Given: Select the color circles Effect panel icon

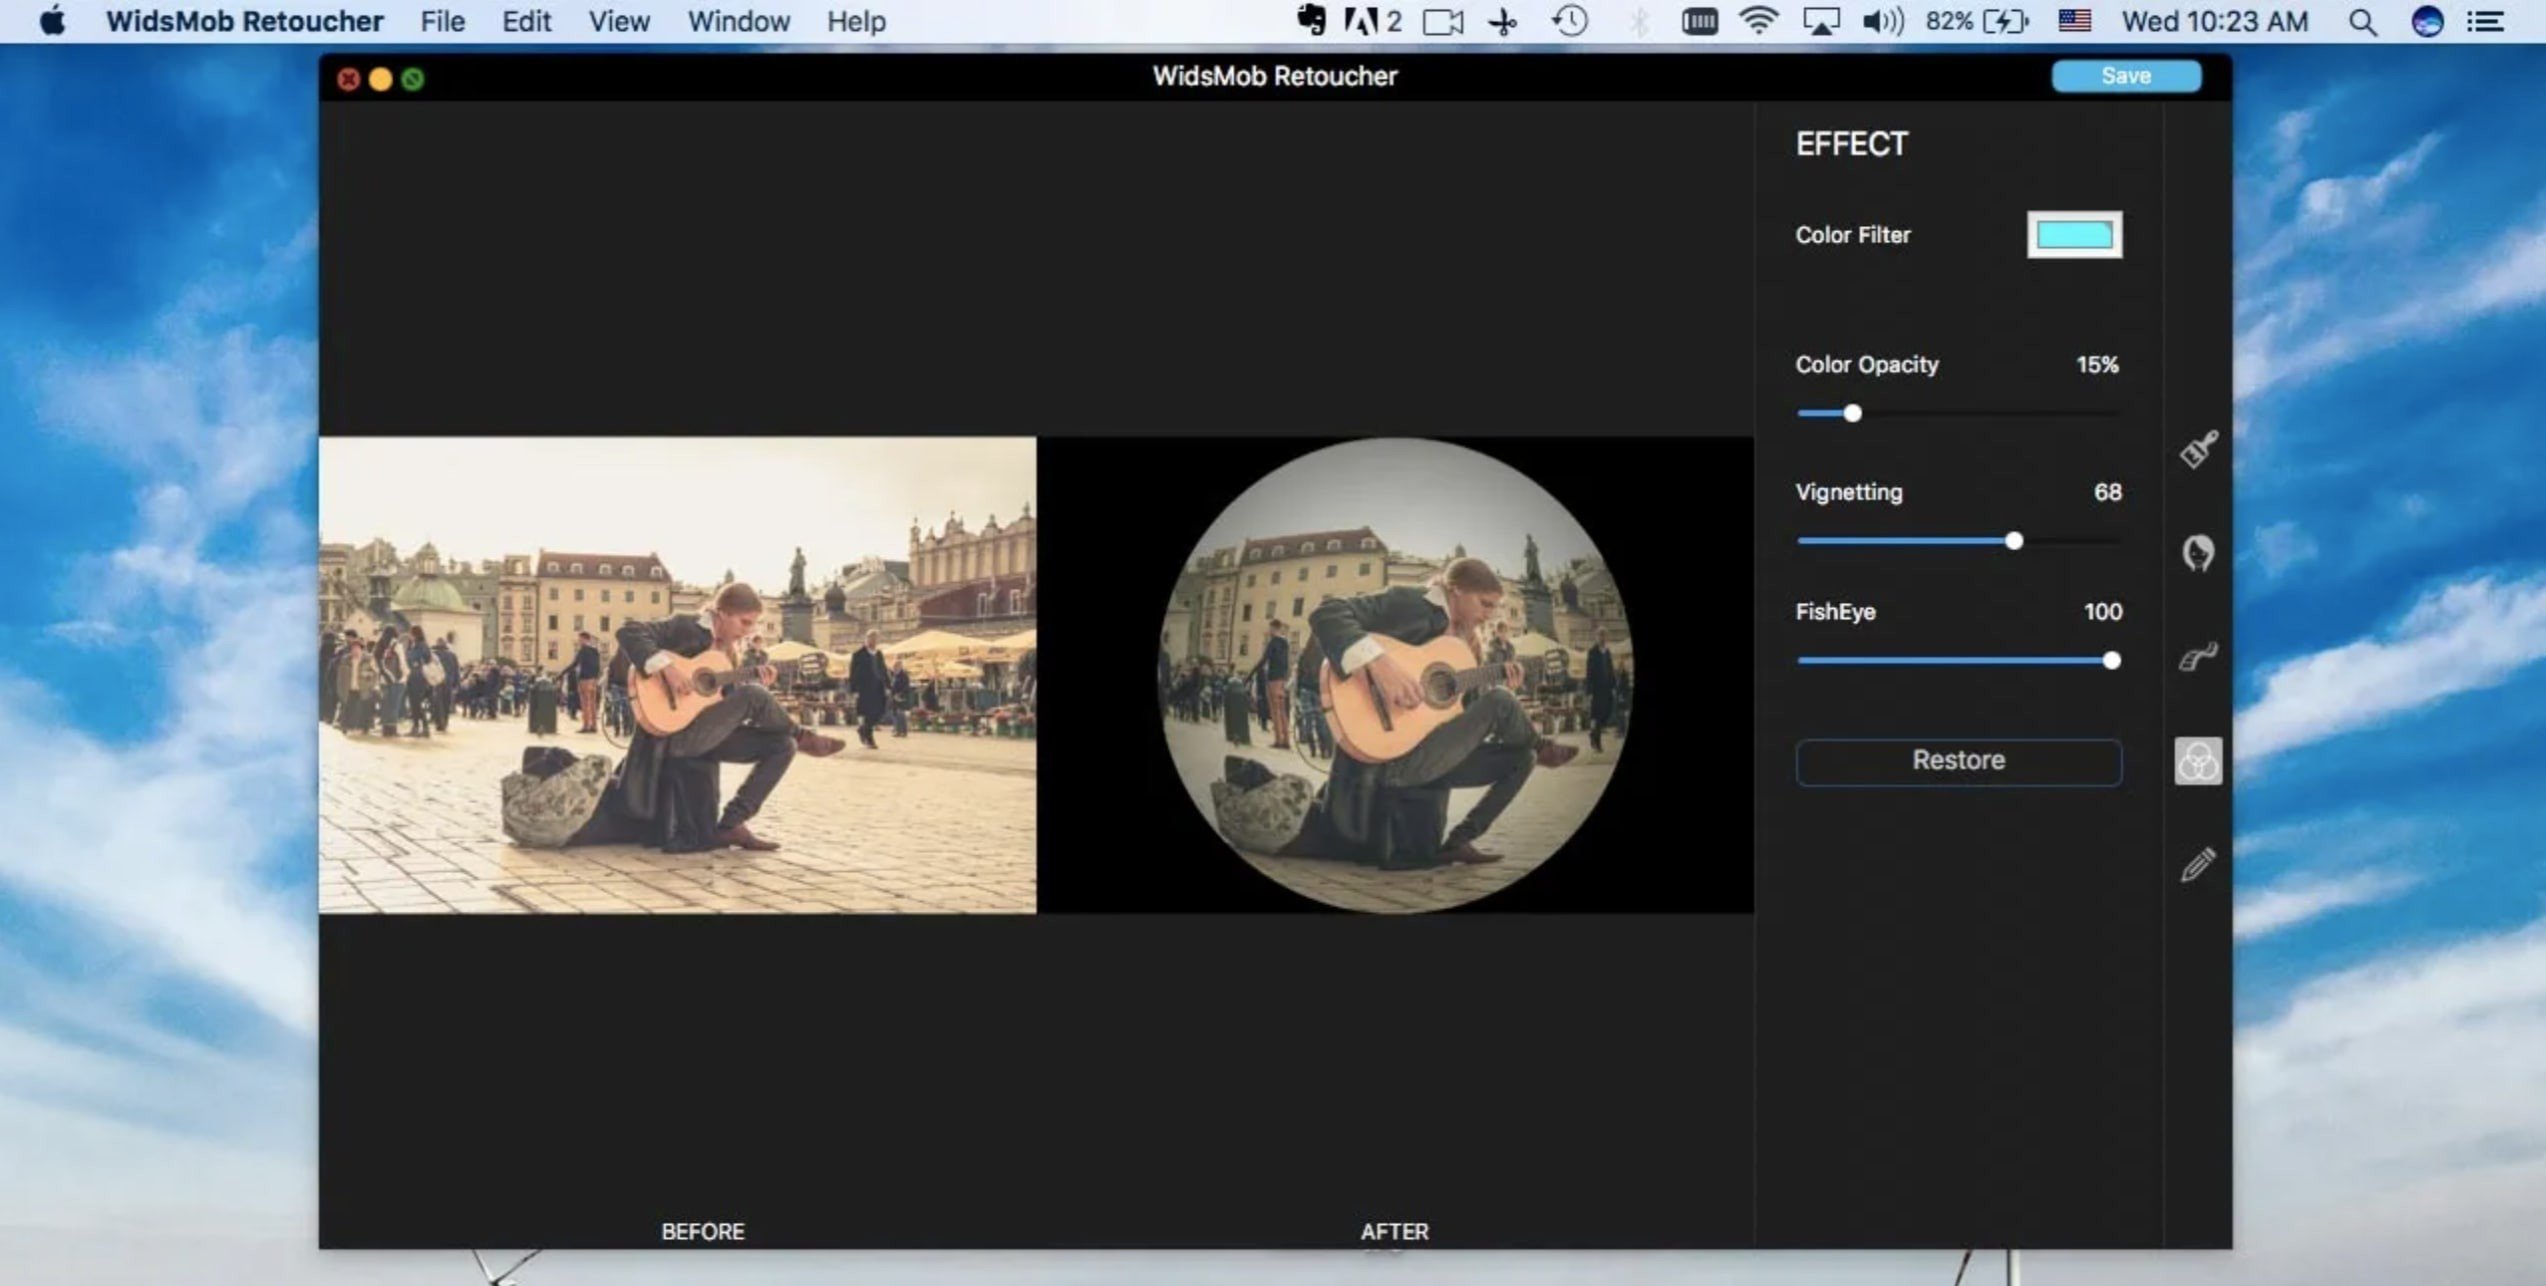Looking at the screenshot, I should (2197, 762).
